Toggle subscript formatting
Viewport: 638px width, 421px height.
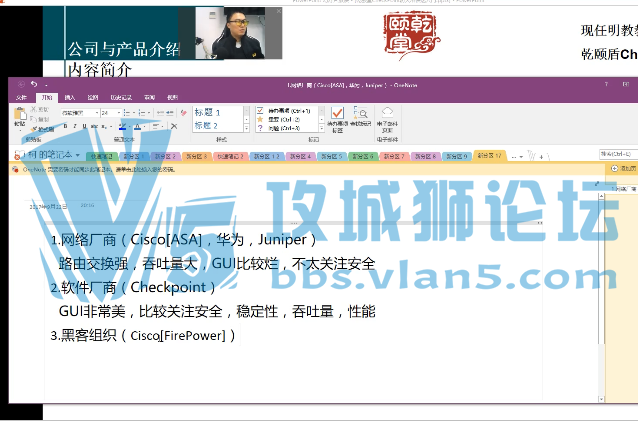tap(104, 127)
